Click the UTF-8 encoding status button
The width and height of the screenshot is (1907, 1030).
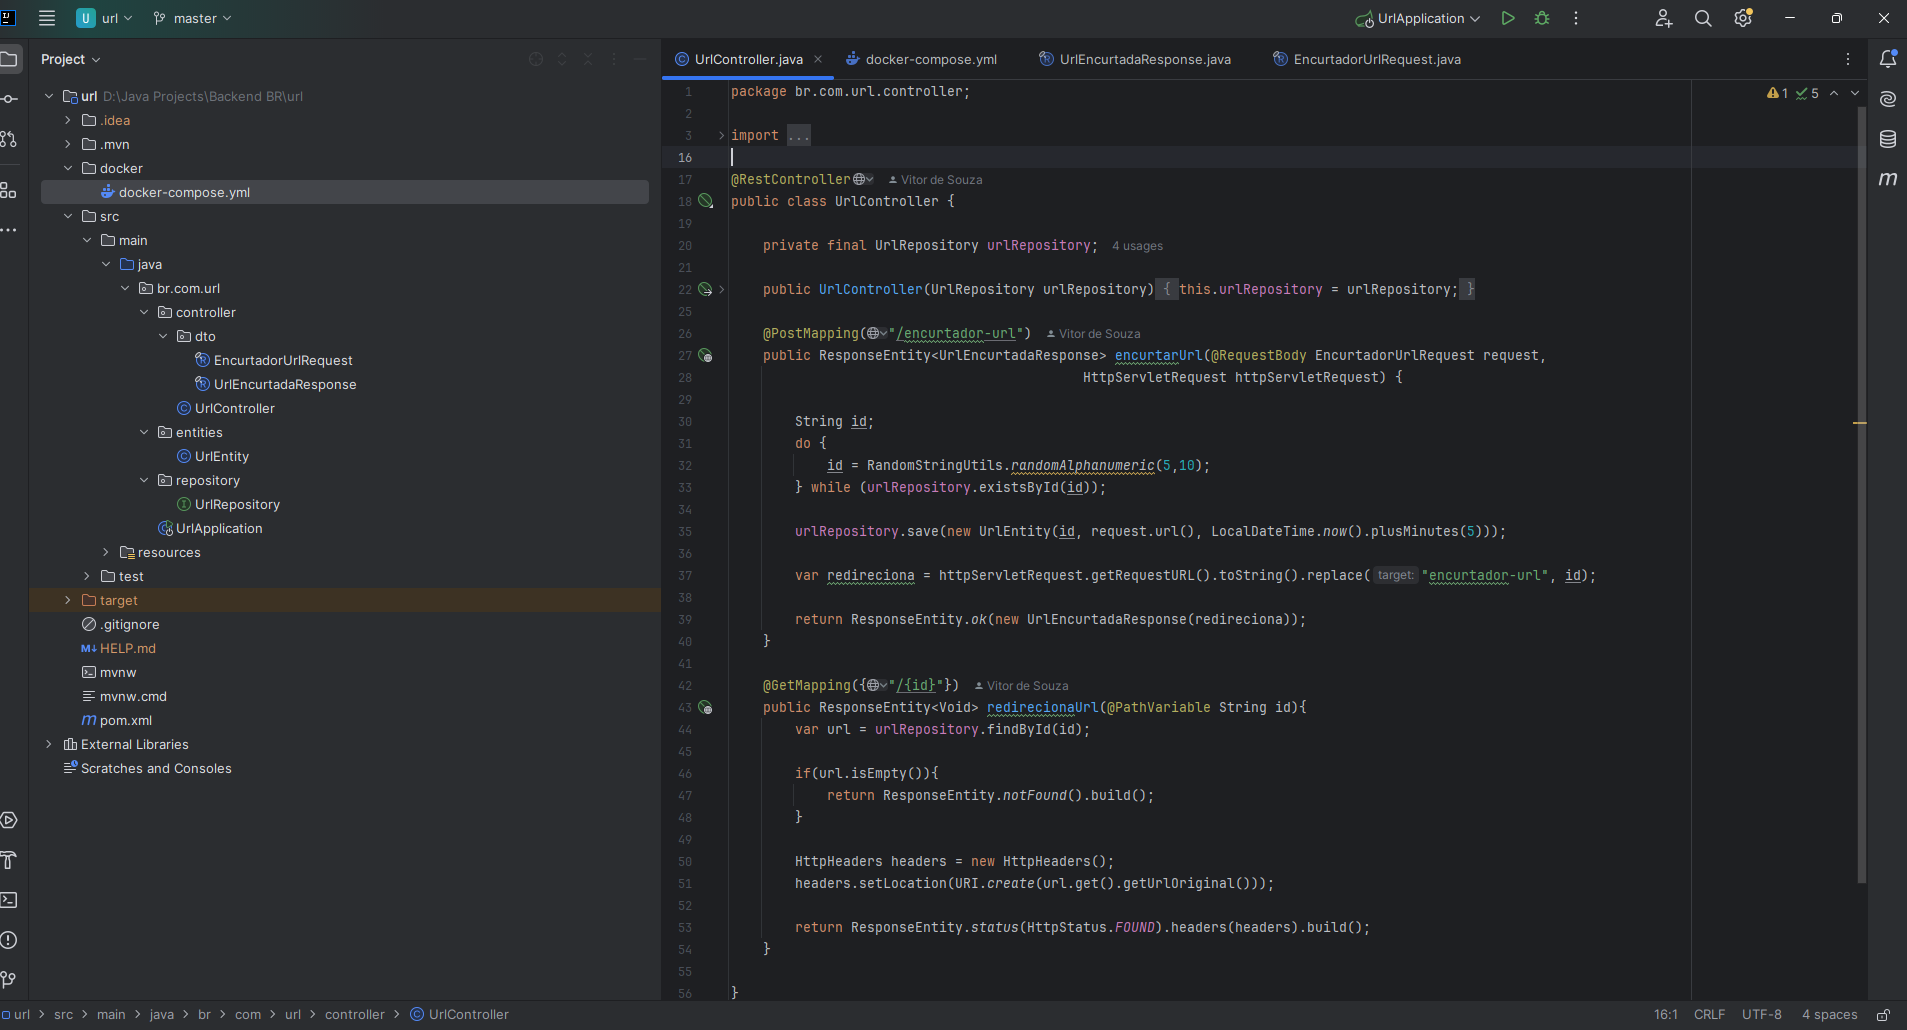(x=1761, y=1014)
